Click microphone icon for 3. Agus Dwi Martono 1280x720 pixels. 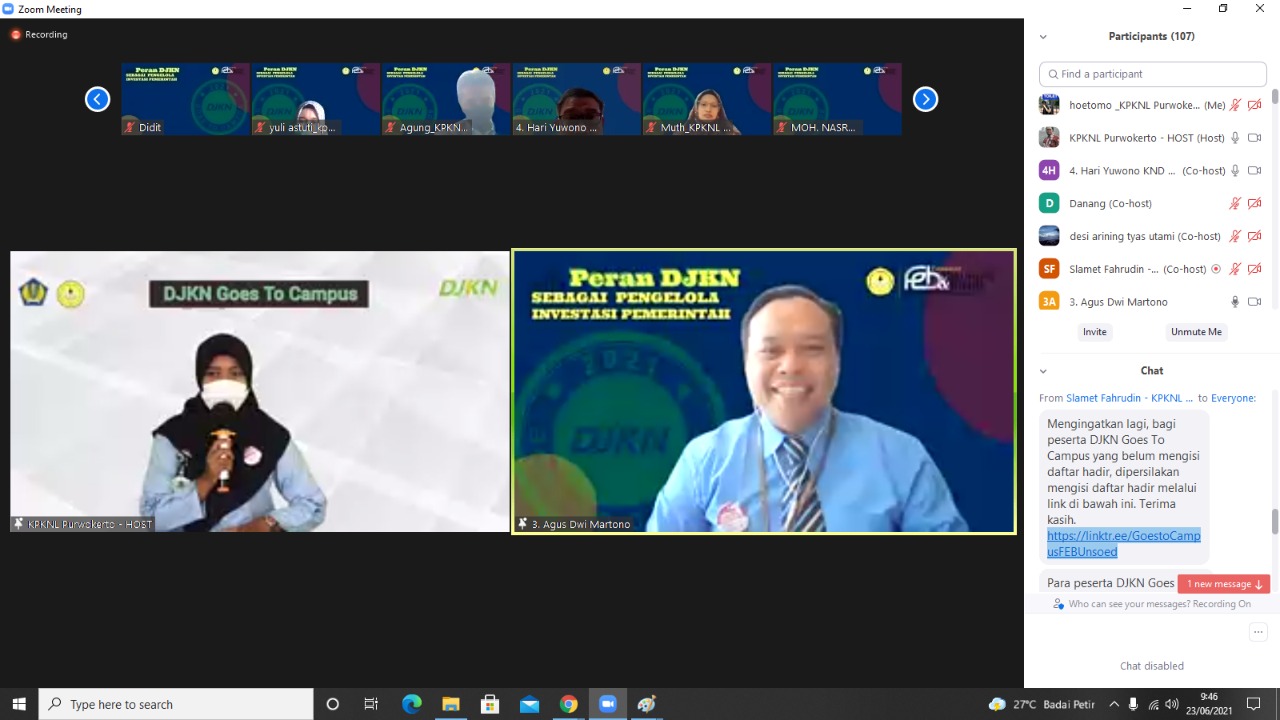(x=1235, y=302)
